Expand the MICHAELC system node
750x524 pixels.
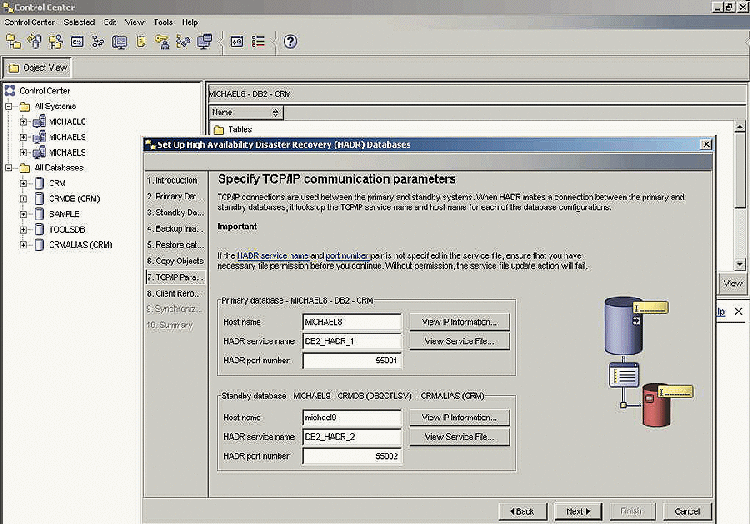pyautogui.click(x=23, y=122)
